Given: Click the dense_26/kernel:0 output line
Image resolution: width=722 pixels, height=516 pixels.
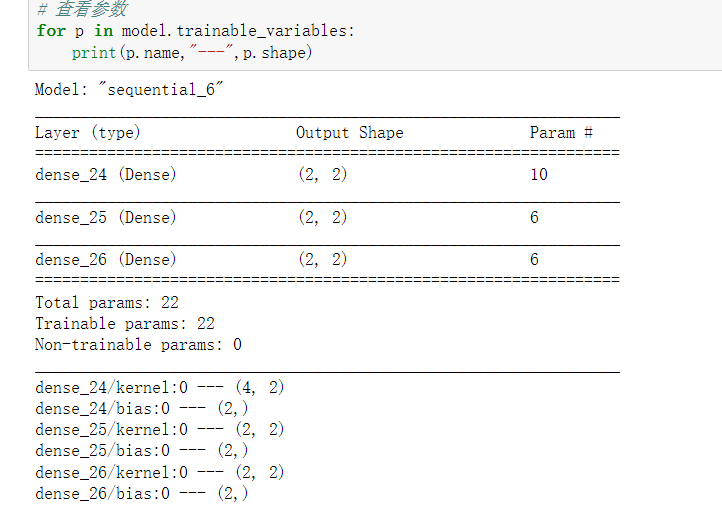Looking at the screenshot, I should click(160, 472).
